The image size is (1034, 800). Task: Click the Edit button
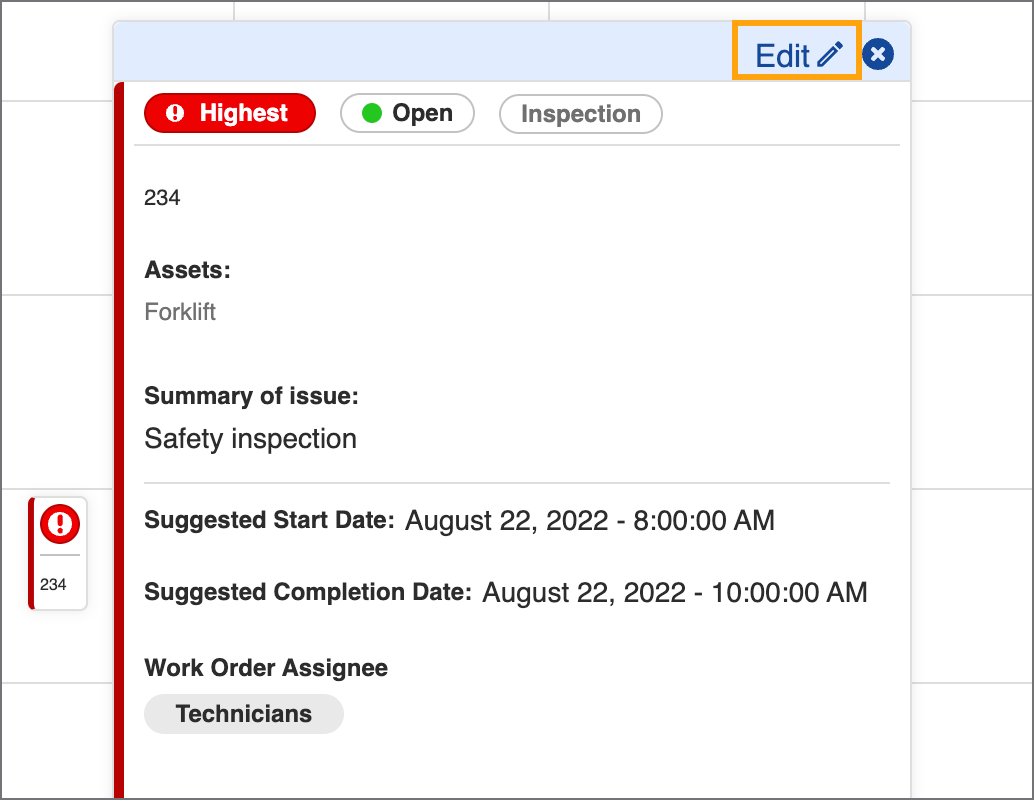click(x=796, y=54)
